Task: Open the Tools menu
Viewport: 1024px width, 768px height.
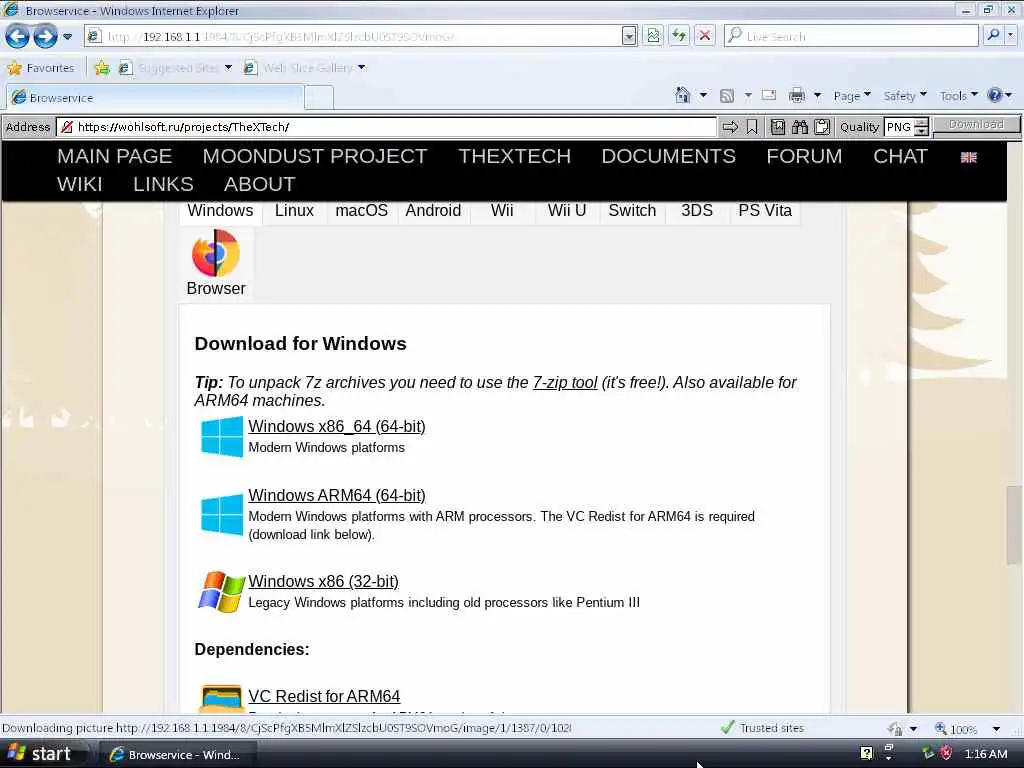Action: [959, 96]
